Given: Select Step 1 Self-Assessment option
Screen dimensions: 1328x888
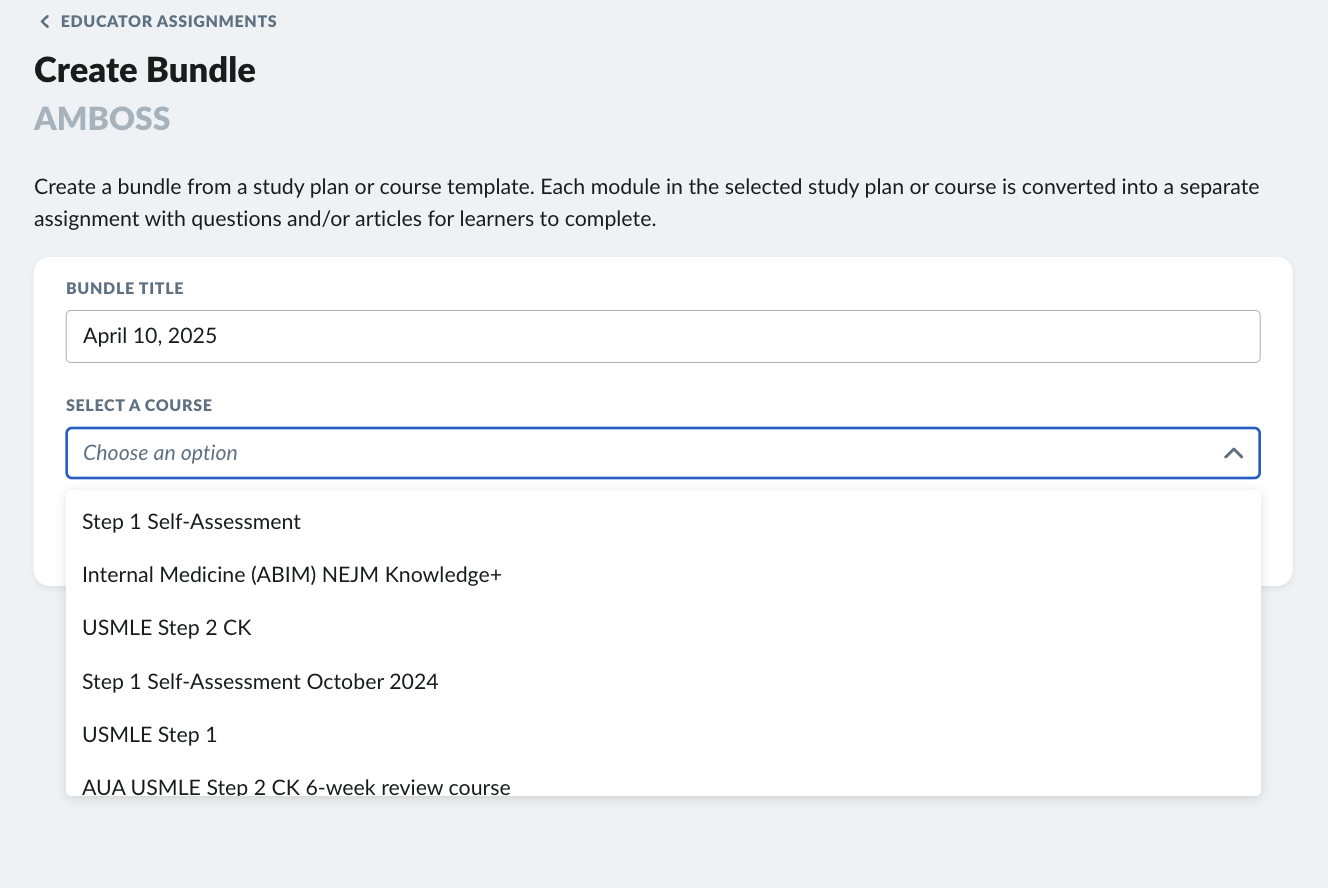Looking at the screenshot, I should tap(663, 521).
